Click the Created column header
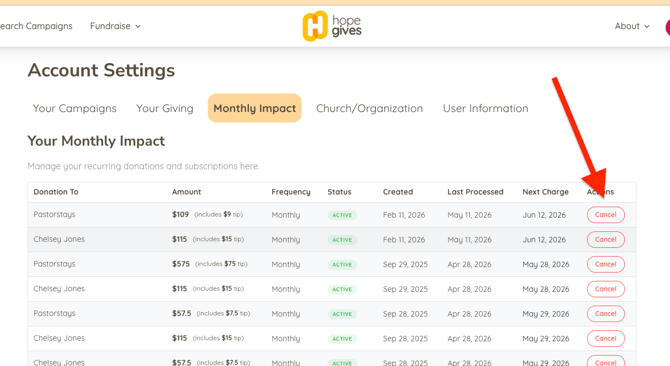This screenshot has width=670, height=366. click(x=398, y=192)
